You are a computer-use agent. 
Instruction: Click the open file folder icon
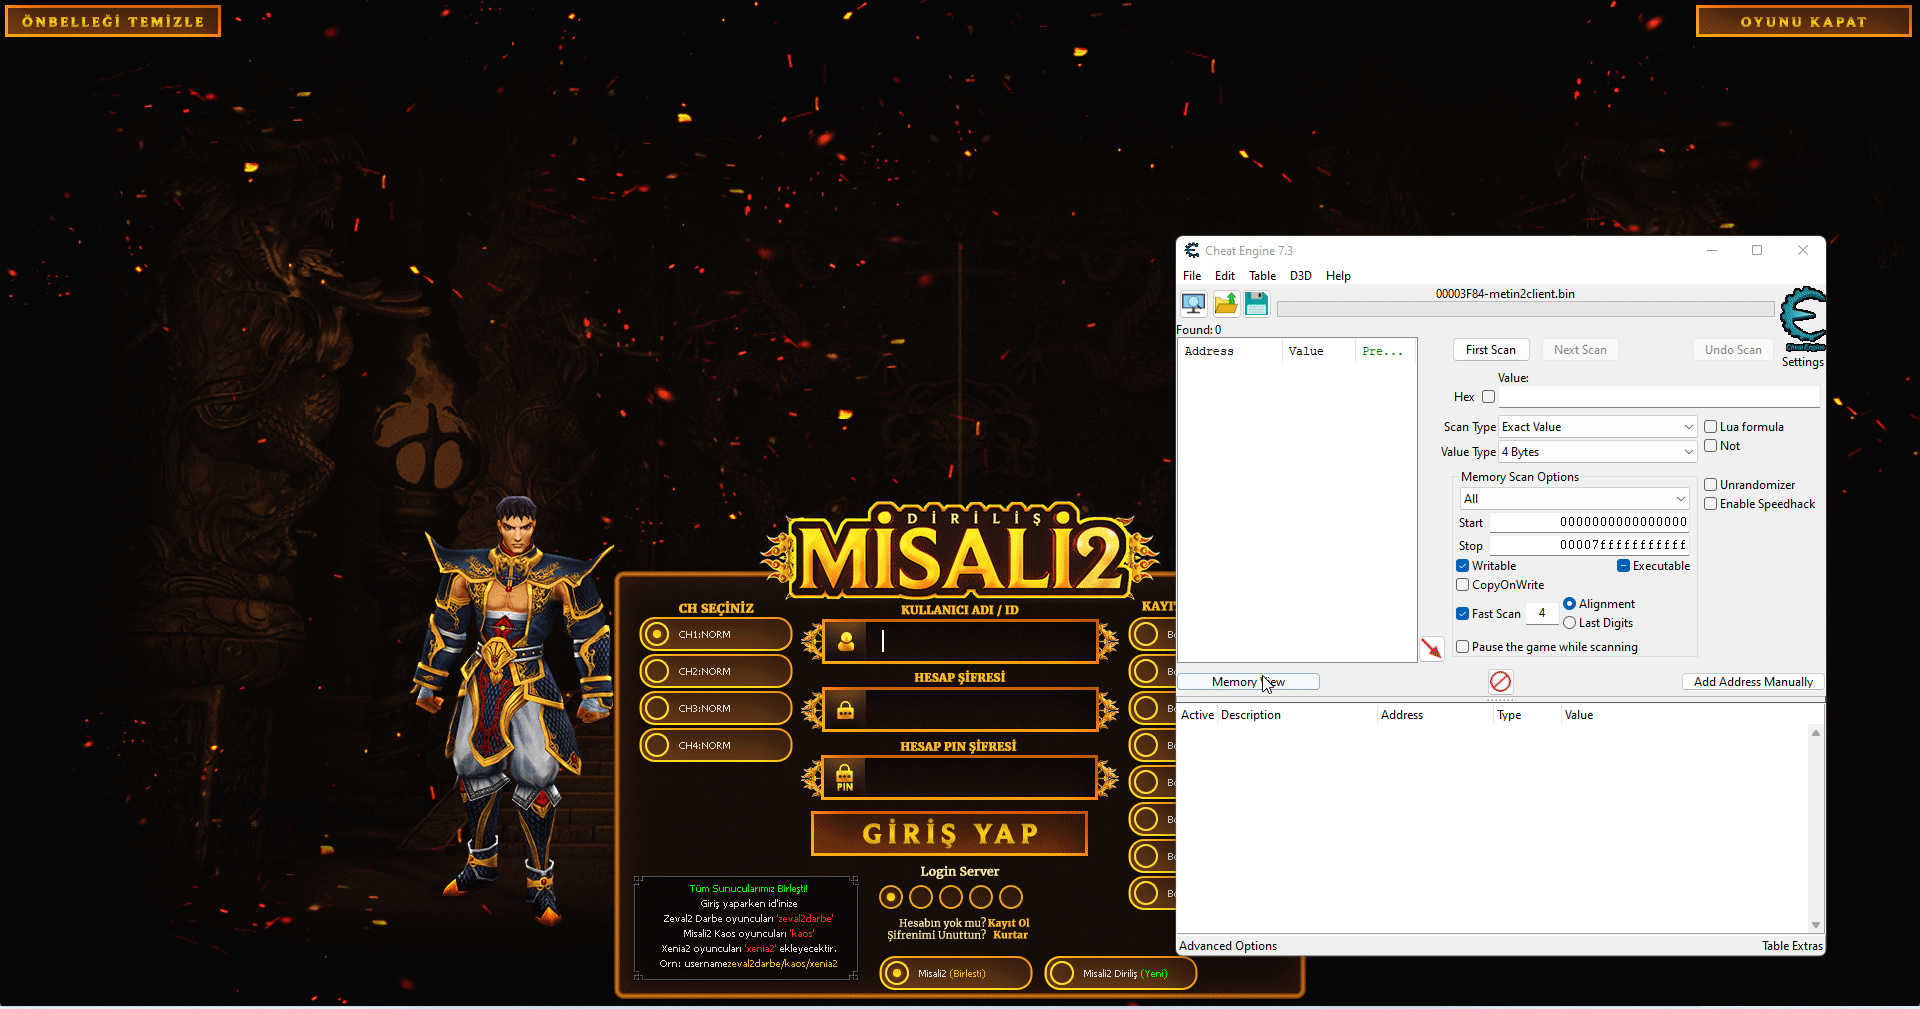click(1226, 304)
